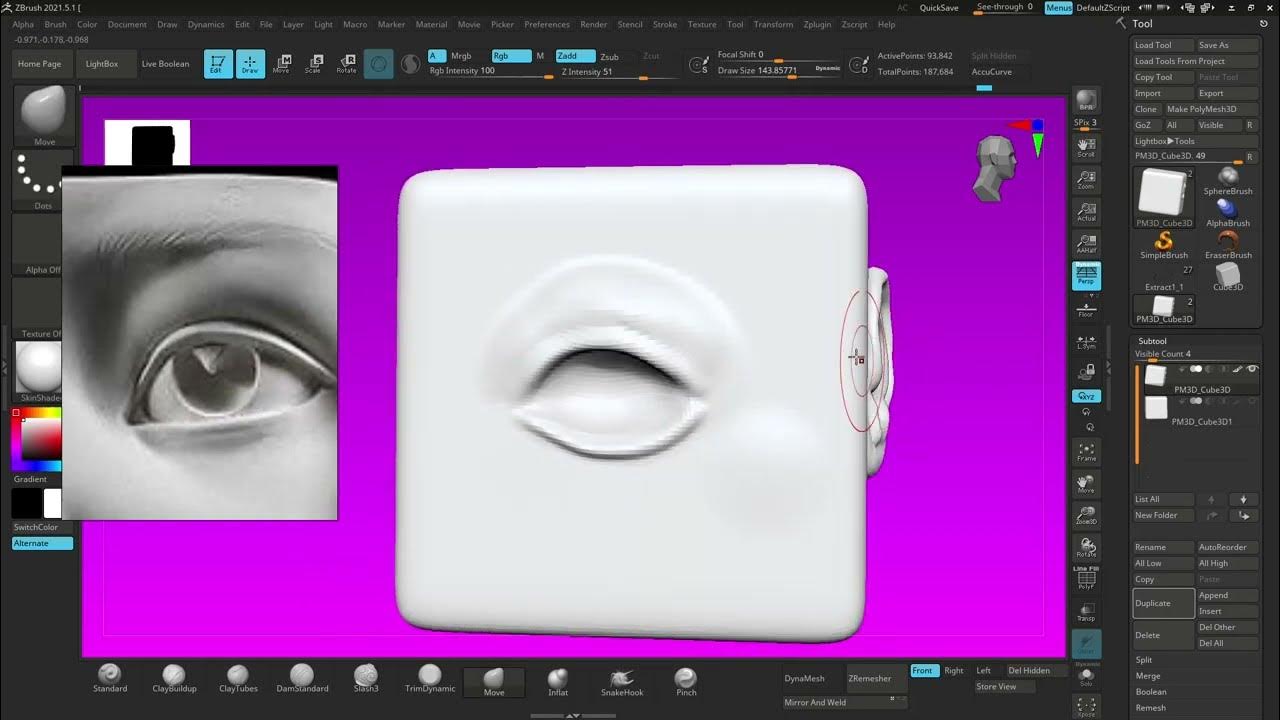
Task: Click the Append button
Action: 1229,595
